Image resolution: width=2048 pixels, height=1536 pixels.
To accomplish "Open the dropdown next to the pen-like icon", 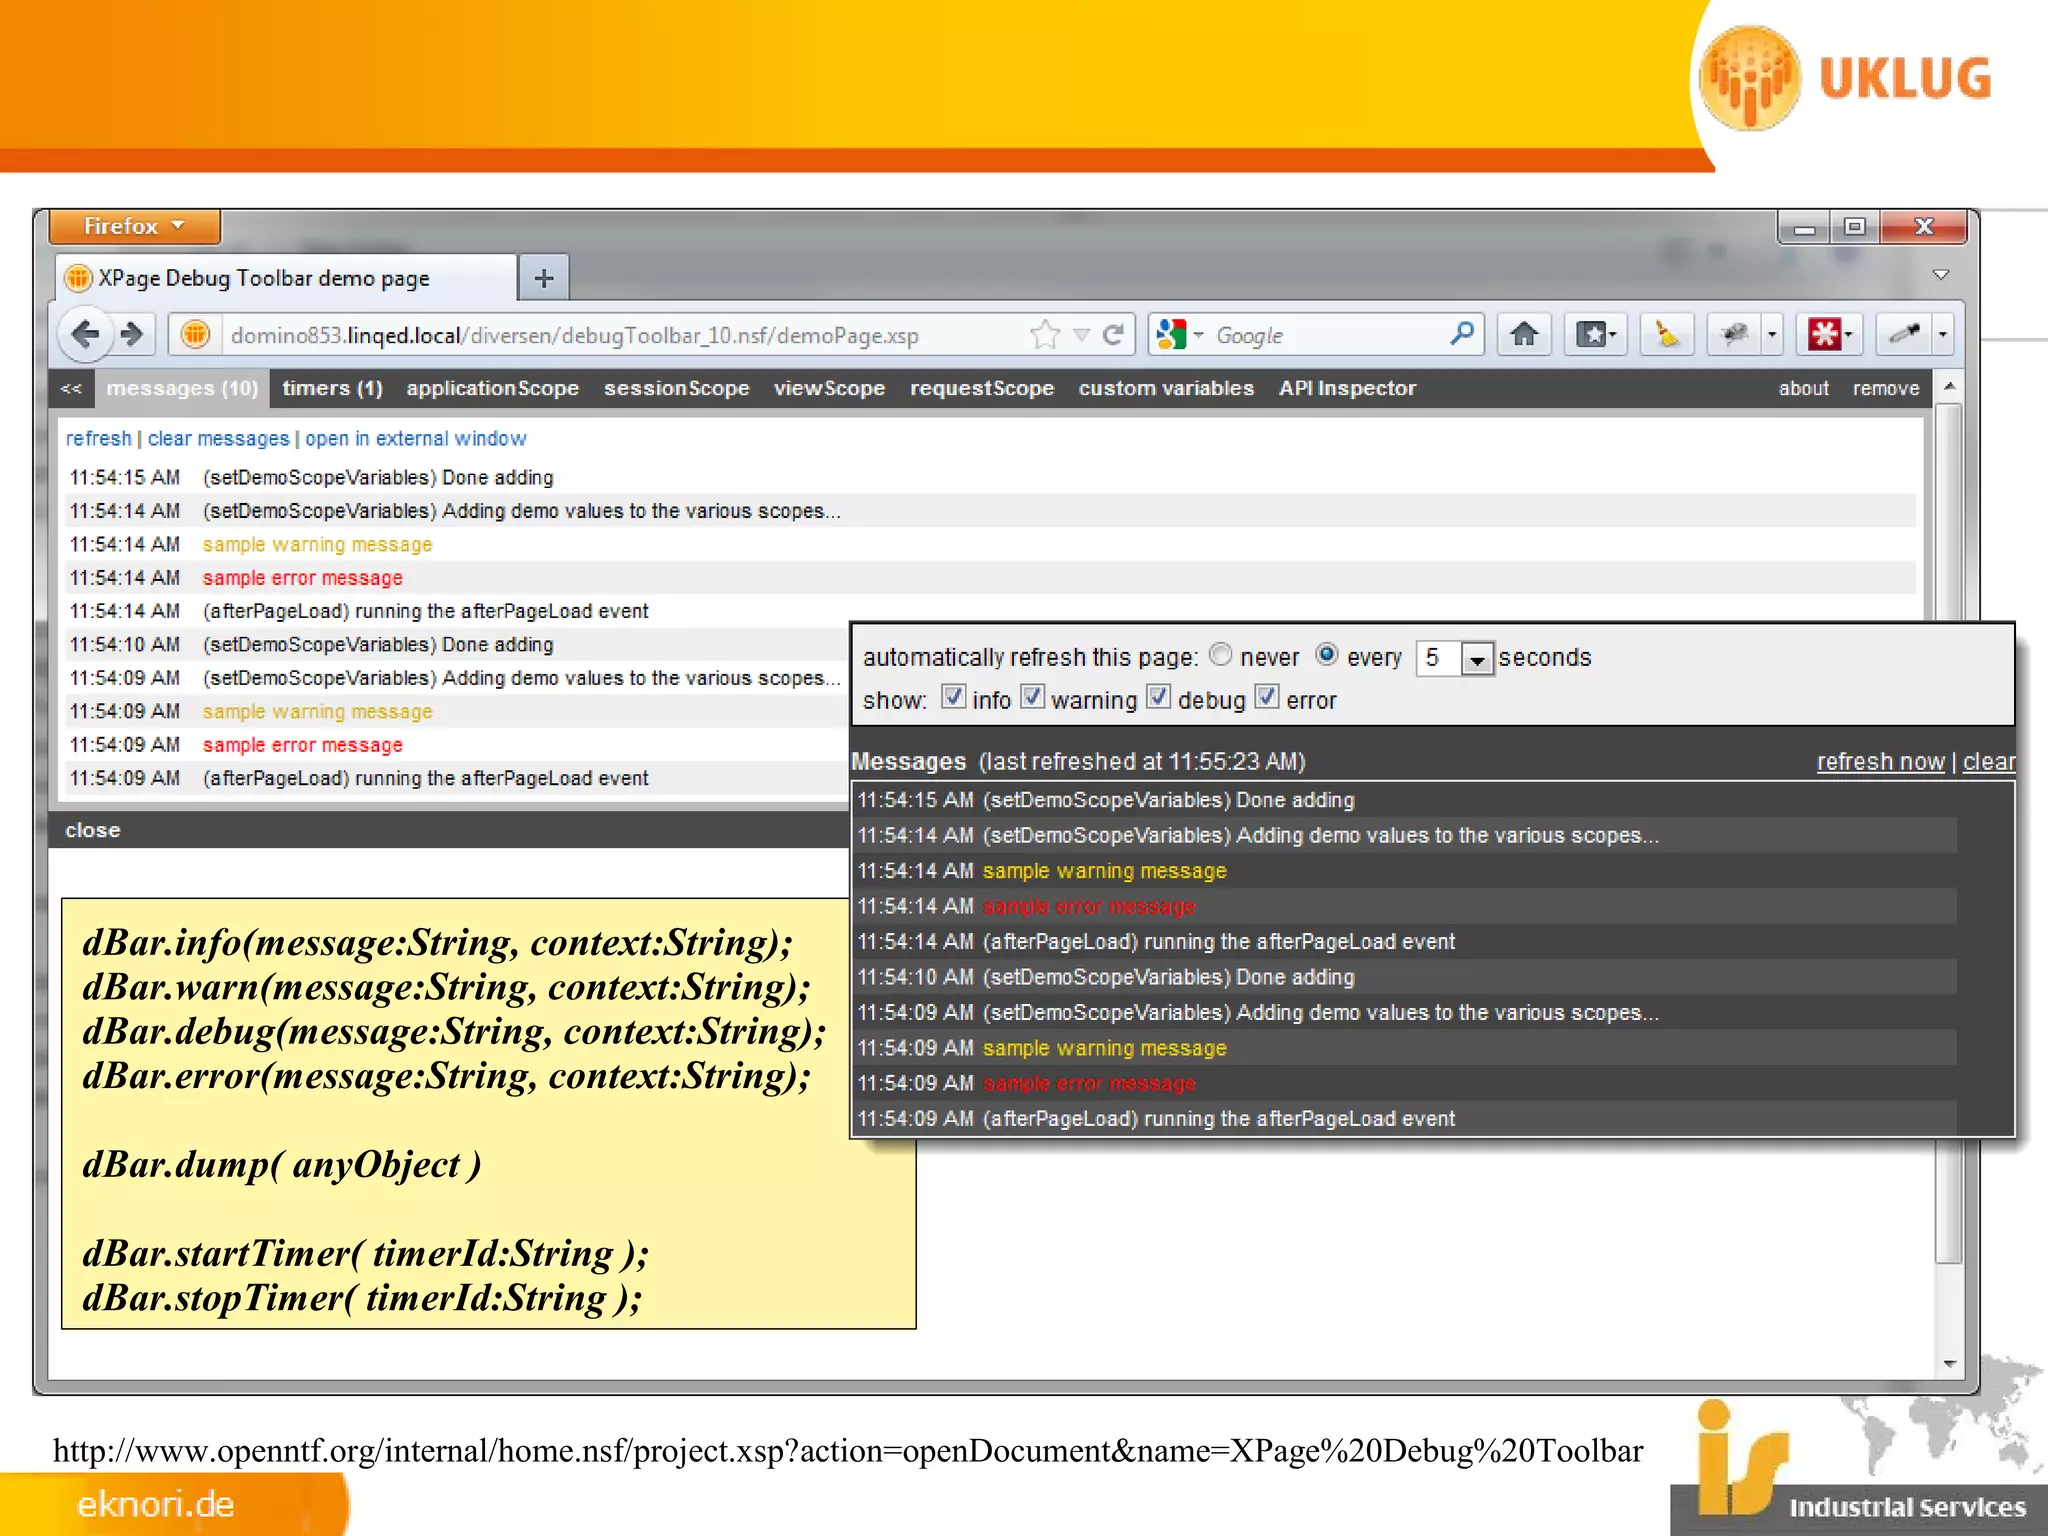I will coord(1942,334).
